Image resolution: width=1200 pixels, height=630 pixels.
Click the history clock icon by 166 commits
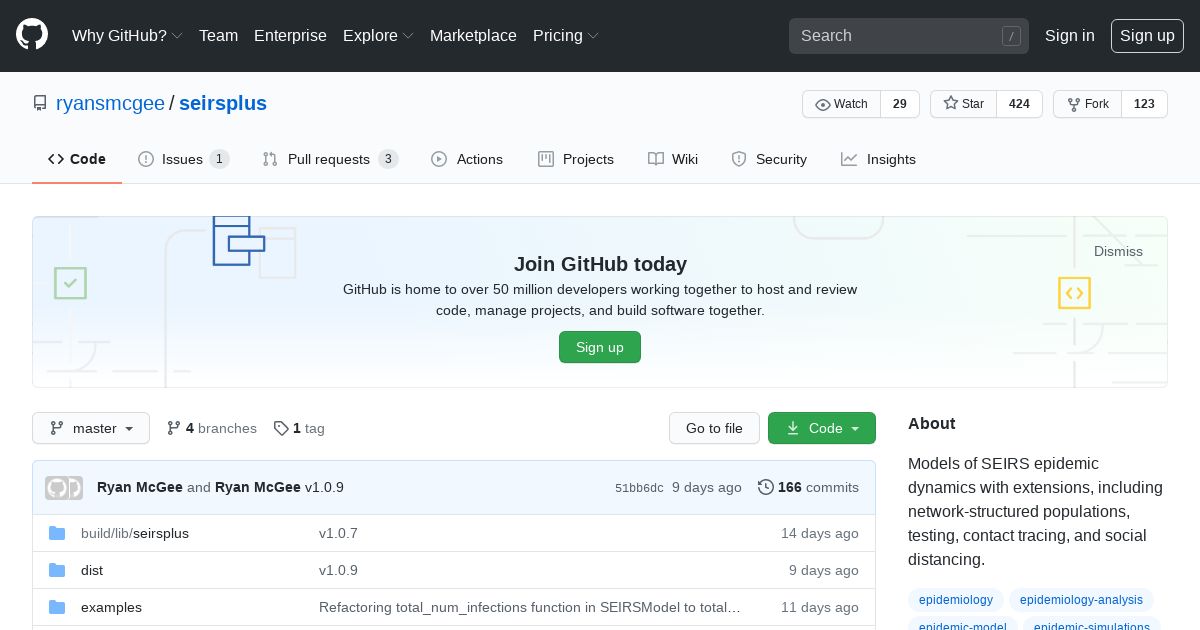766,487
